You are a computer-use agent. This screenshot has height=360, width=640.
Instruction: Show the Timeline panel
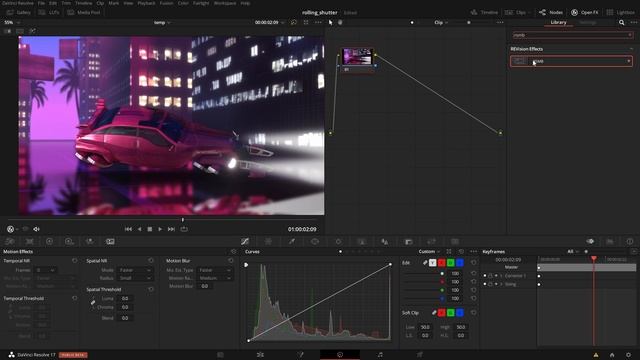point(484,12)
